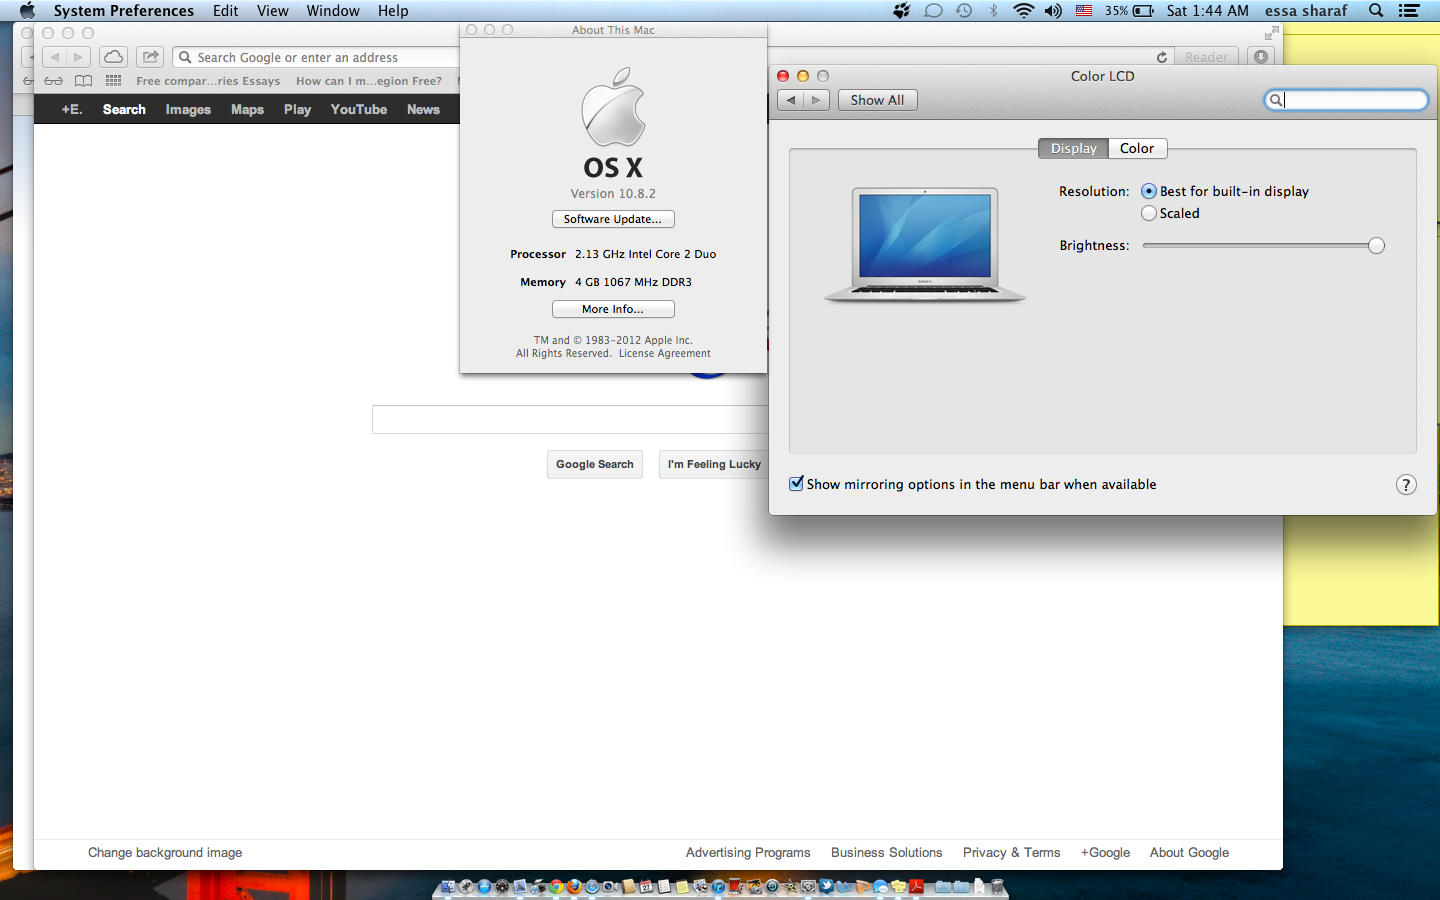Open Calendar icon in the Dock
Screen dimensions: 1440x900
pos(646,886)
